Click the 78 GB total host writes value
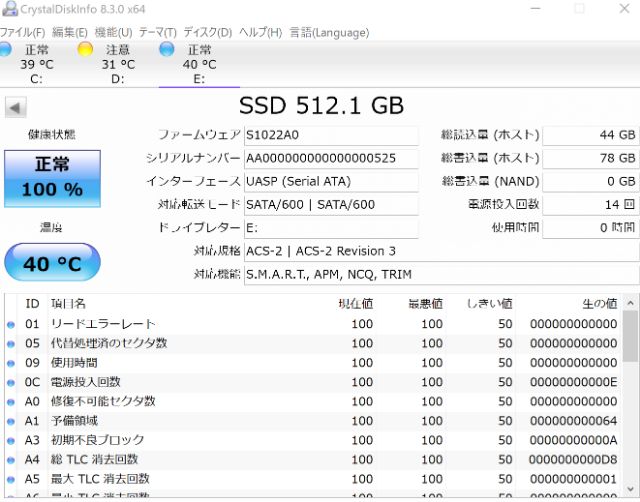 pos(591,158)
